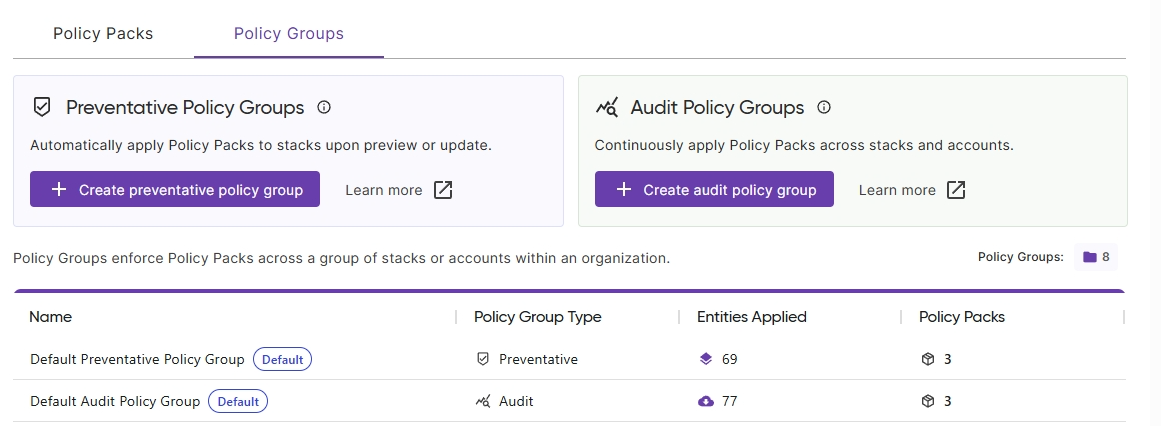This screenshot has width=1161, height=426.
Task: Create preventative policy group
Action: click(175, 190)
